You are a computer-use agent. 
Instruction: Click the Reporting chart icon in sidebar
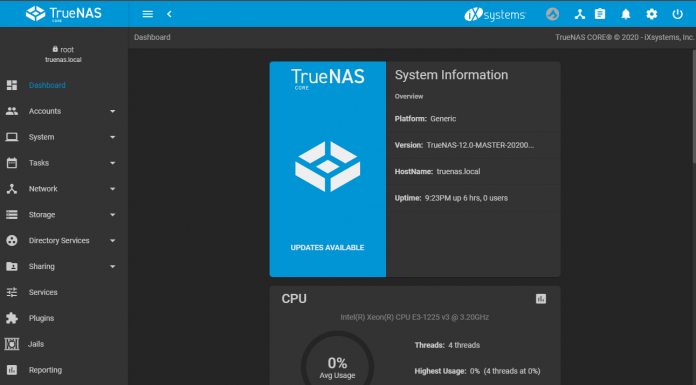point(12,370)
